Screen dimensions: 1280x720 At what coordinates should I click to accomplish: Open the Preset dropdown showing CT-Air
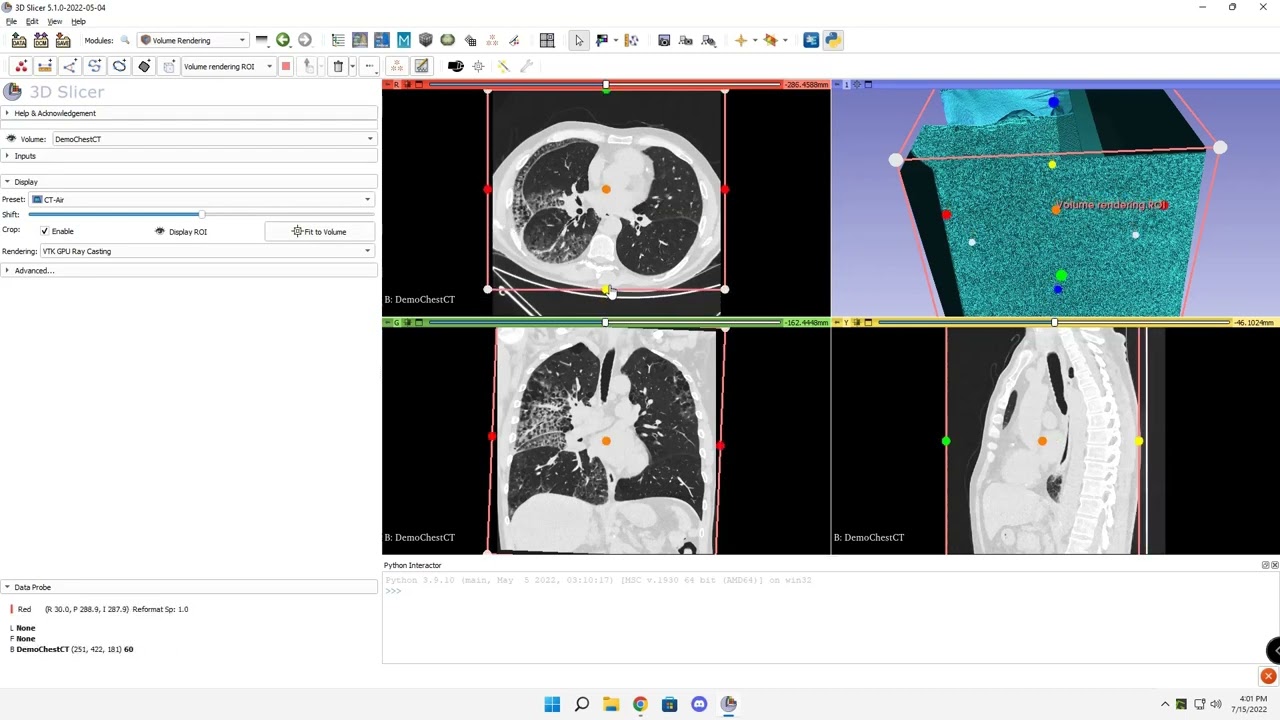point(201,199)
